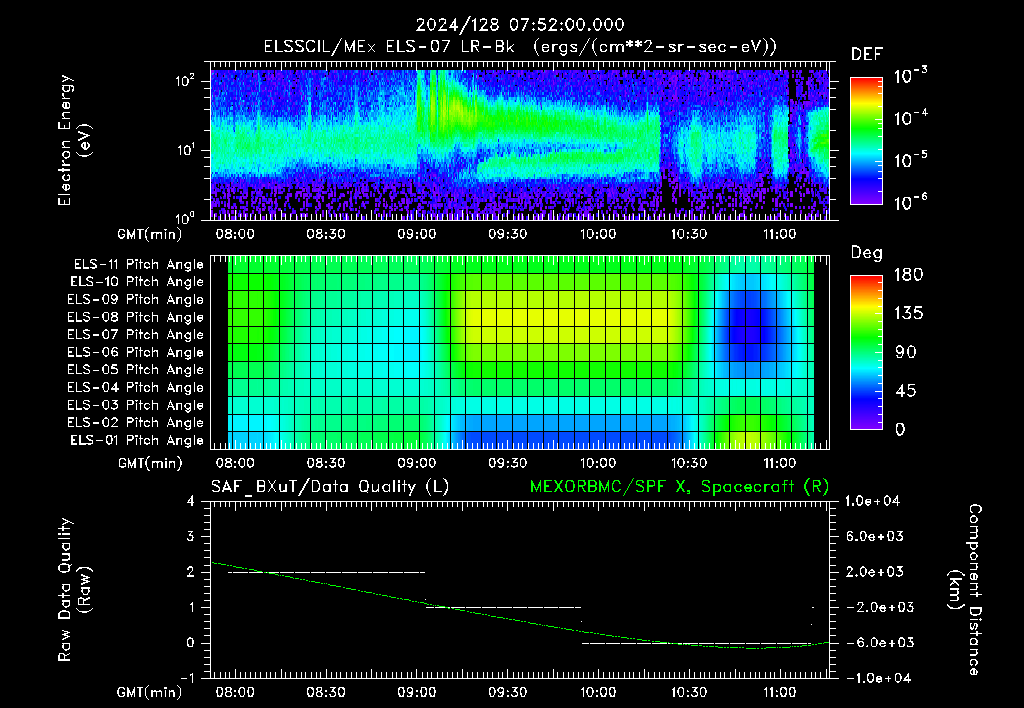Click the 08:30 time label under the Data Quality plot
This screenshot has height=708, width=1024.
coord(326,692)
